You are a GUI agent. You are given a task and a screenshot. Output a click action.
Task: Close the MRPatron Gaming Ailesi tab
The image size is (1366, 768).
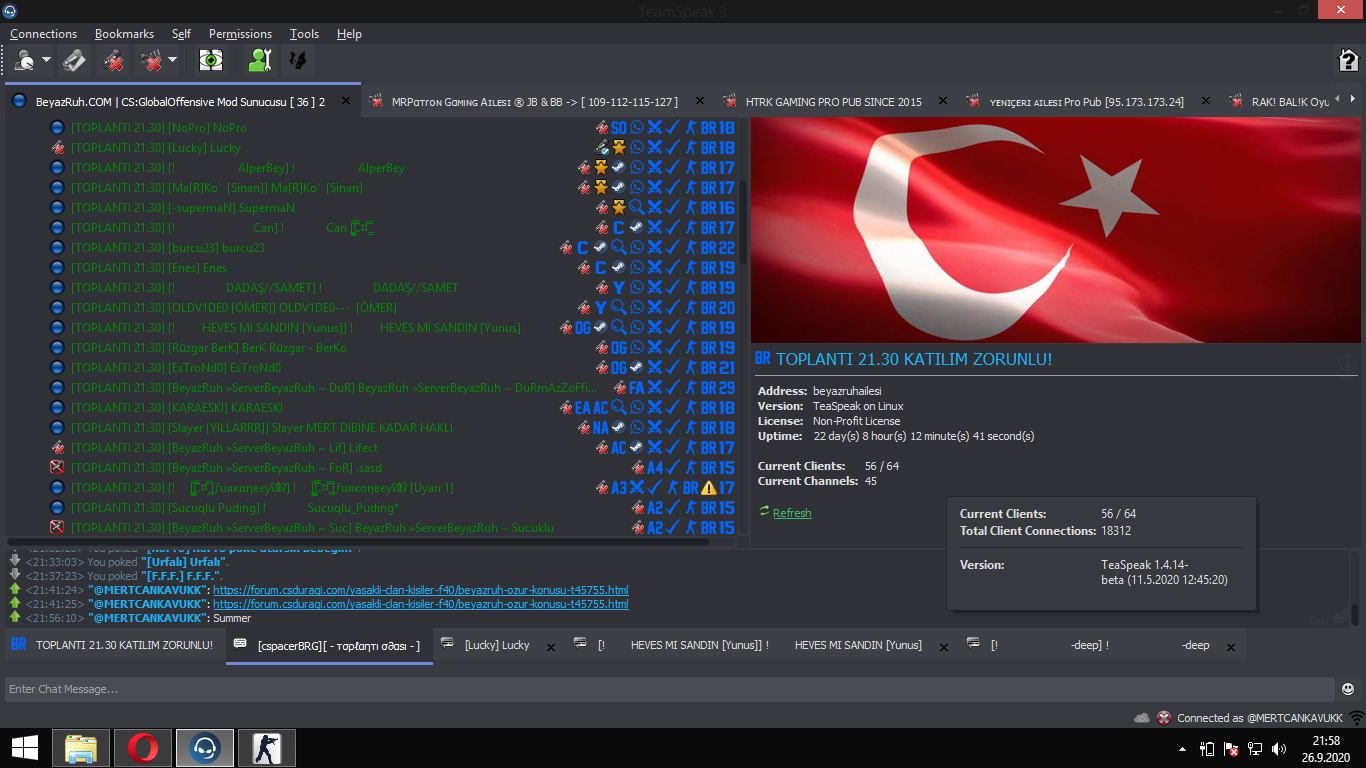[700, 101]
